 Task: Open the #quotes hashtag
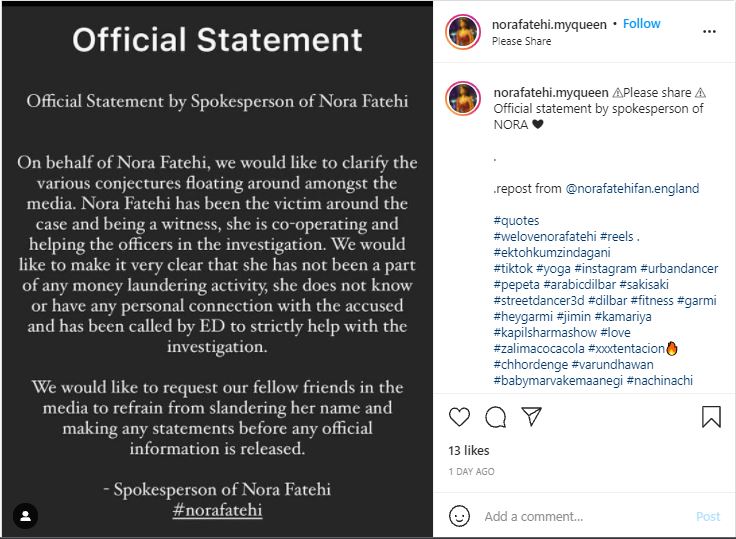pos(516,221)
